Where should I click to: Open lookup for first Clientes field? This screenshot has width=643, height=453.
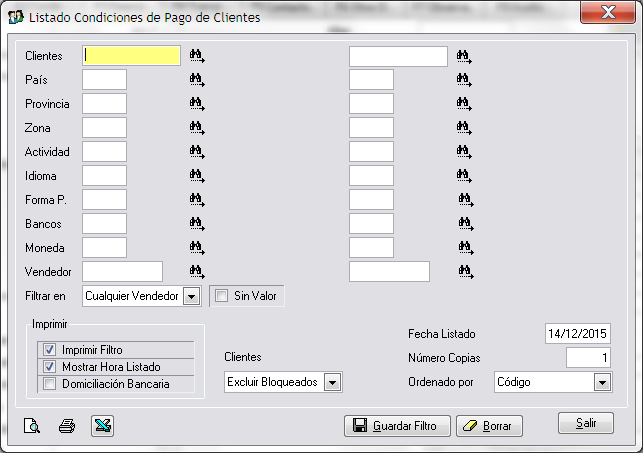(197, 56)
